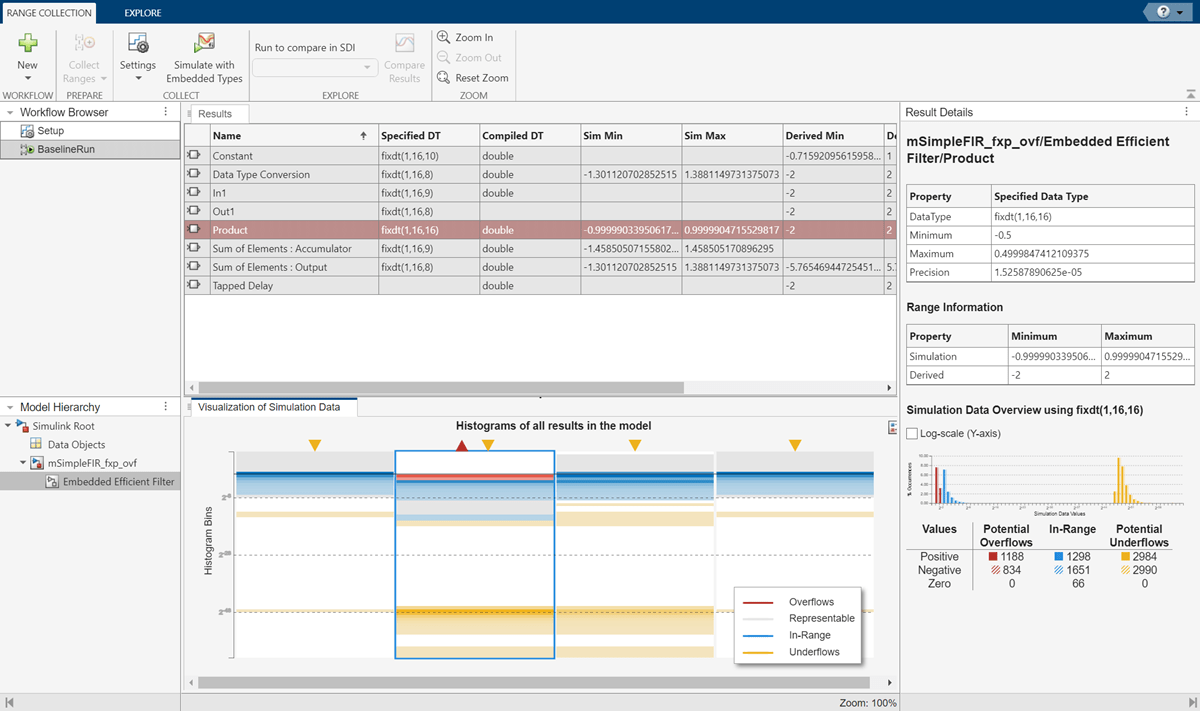Enable the Log-scale (Y-axis) checkbox

tap(911, 433)
